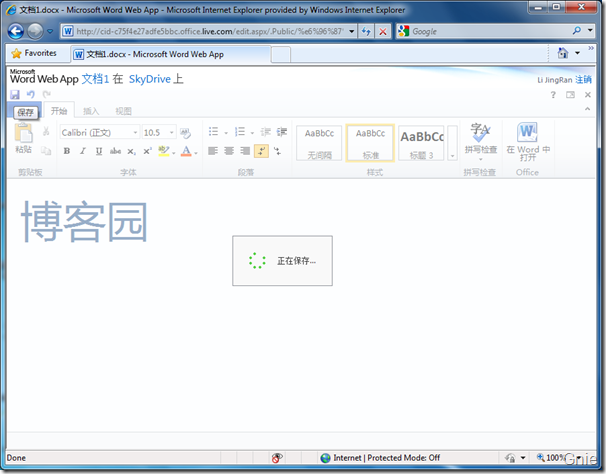Screen dimensions: 606x474
Task: Click the Save floppy disk icon
Action: 15,94
